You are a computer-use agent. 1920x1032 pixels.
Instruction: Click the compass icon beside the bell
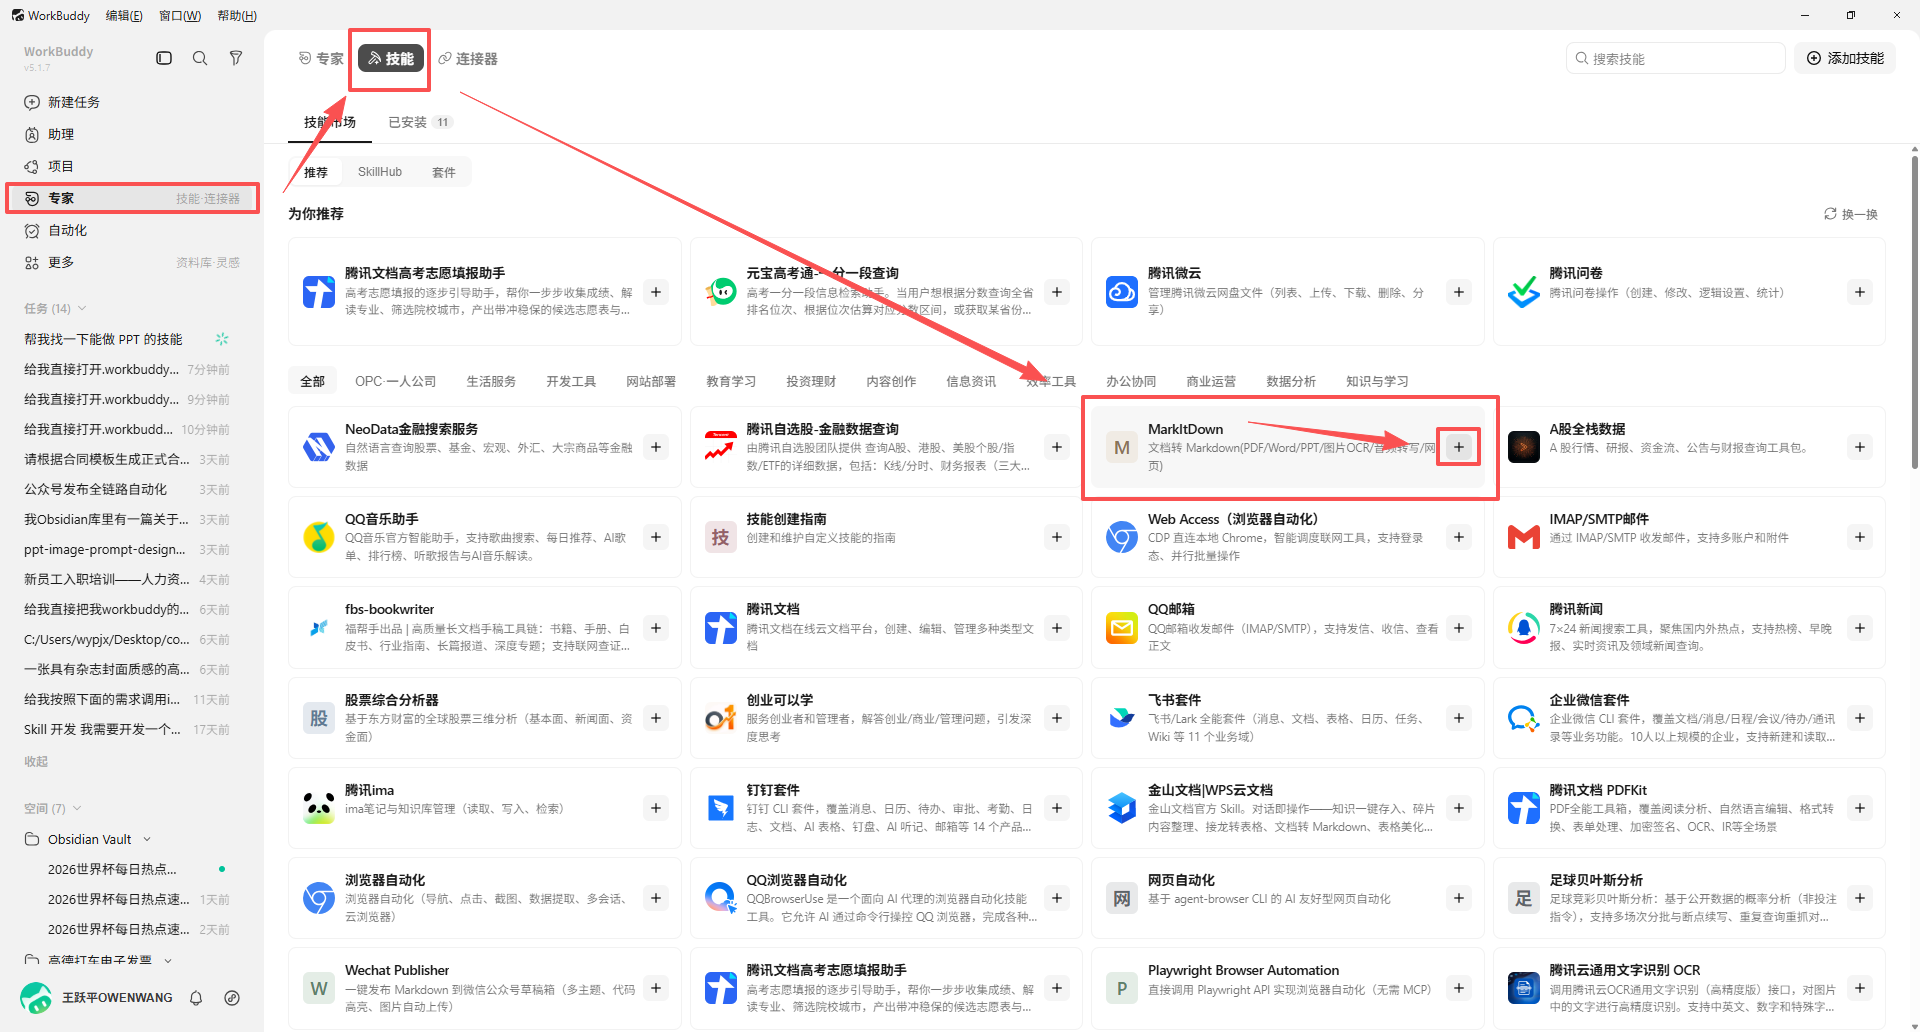click(x=232, y=997)
